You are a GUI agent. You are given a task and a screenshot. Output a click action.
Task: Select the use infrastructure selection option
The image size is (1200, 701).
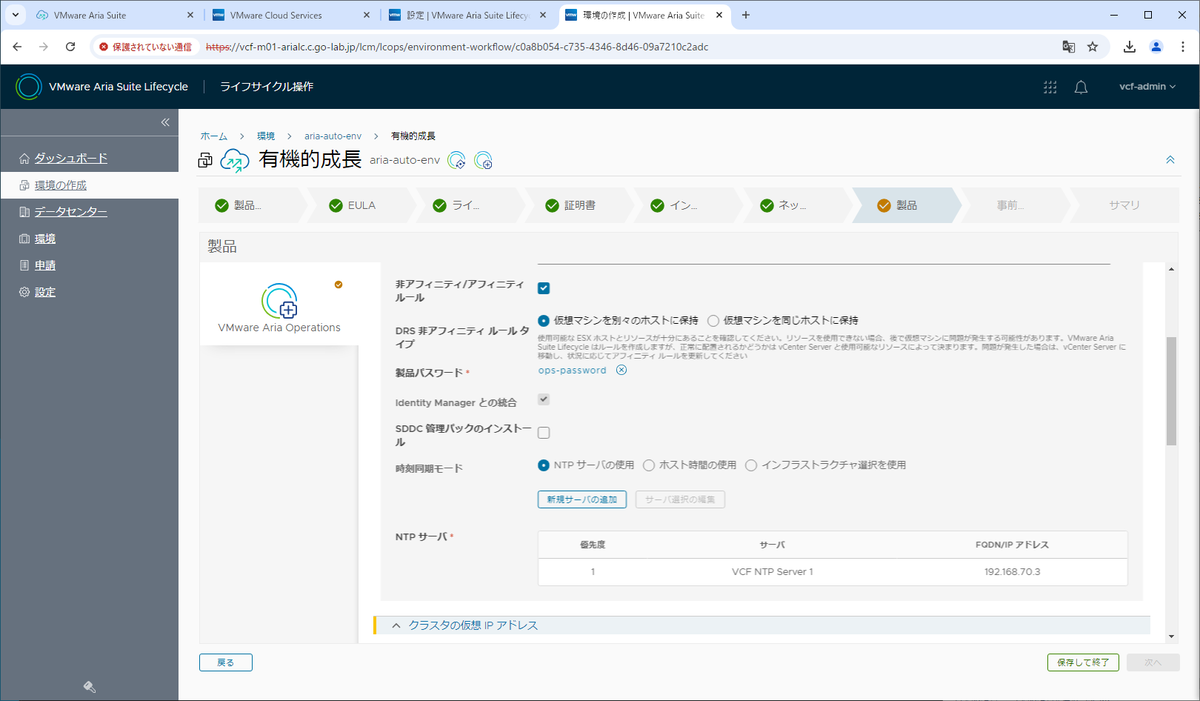pyautogui.click(x=751, y=465)
